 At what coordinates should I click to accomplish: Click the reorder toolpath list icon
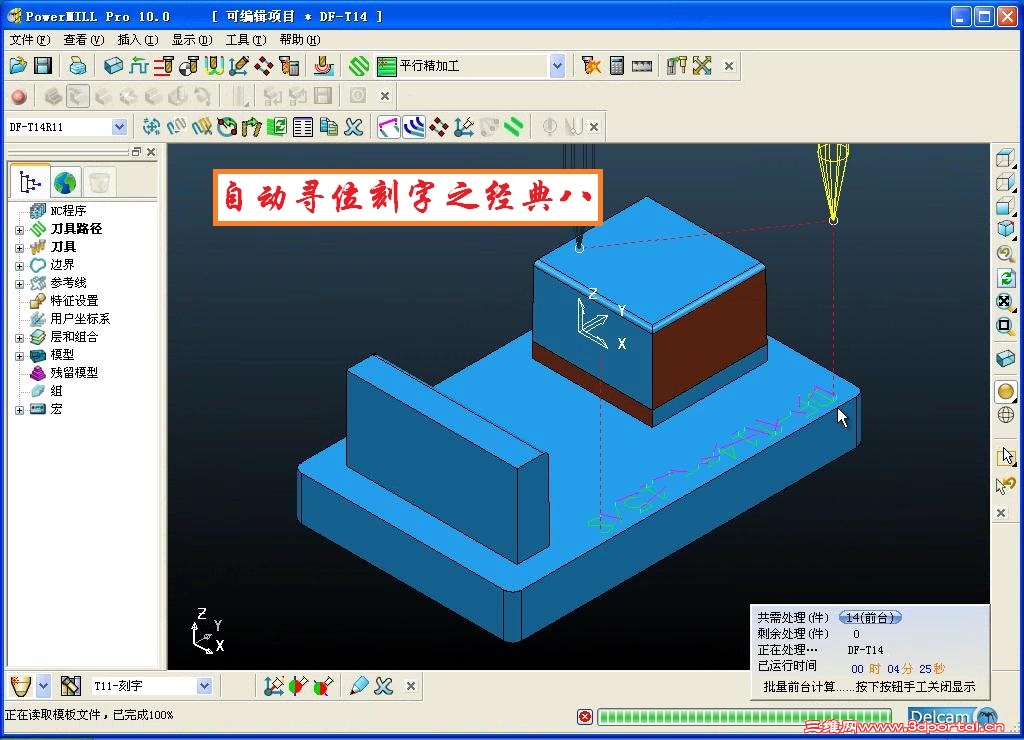[303, 127]
